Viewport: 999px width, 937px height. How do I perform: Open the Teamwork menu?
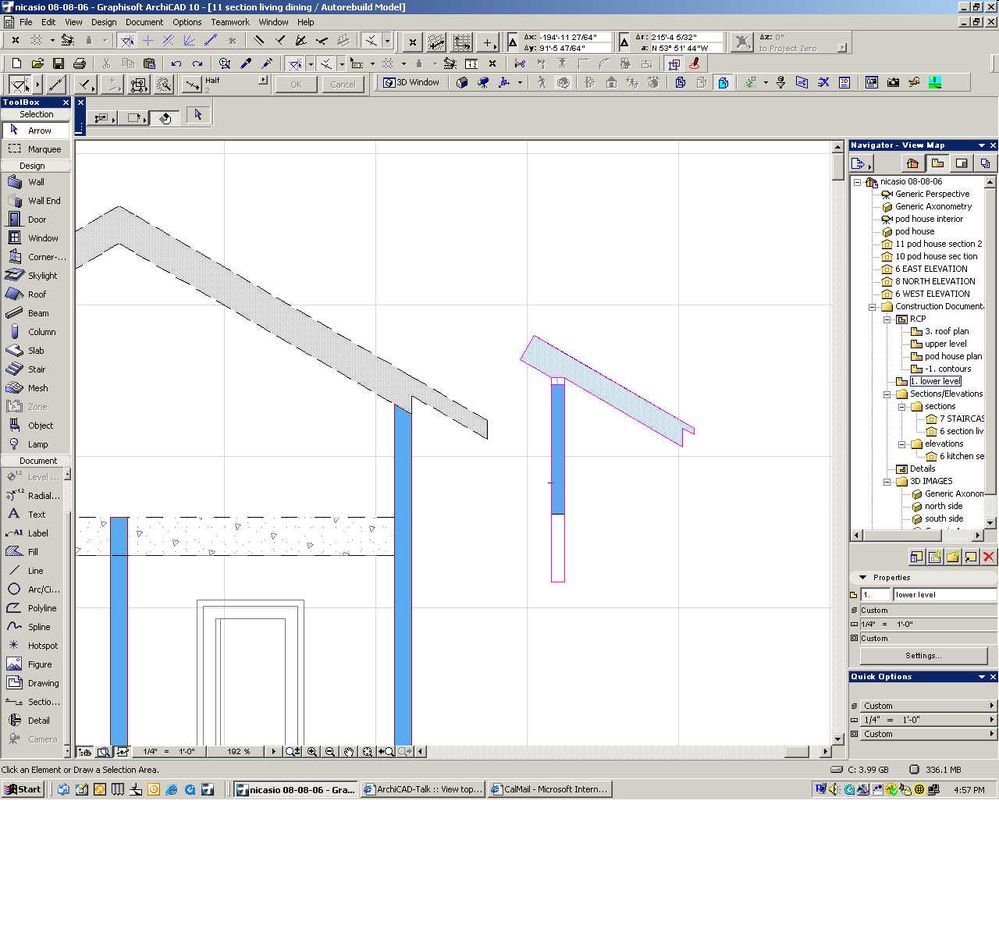[230, 22]
